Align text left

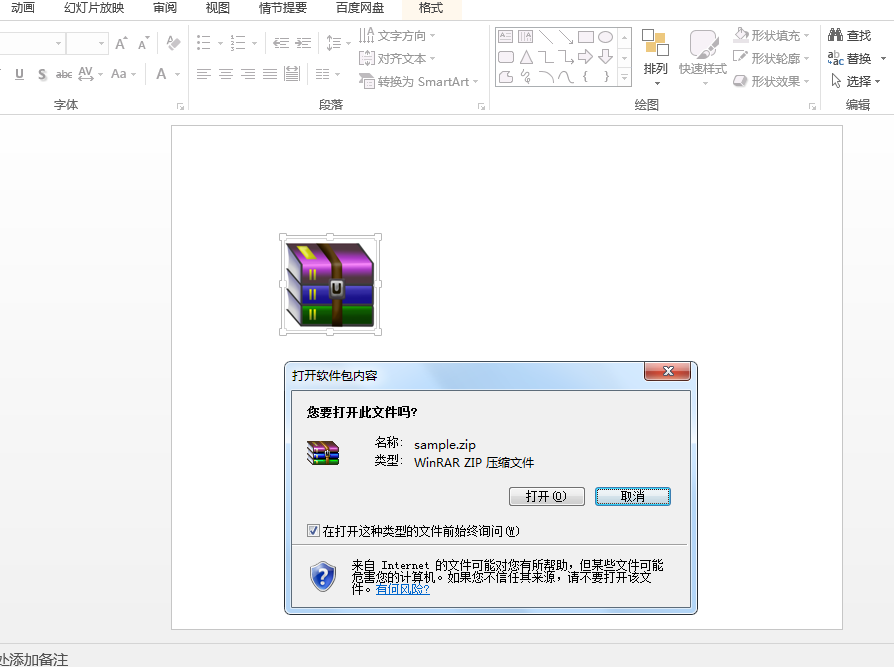[x=204, y=74]
